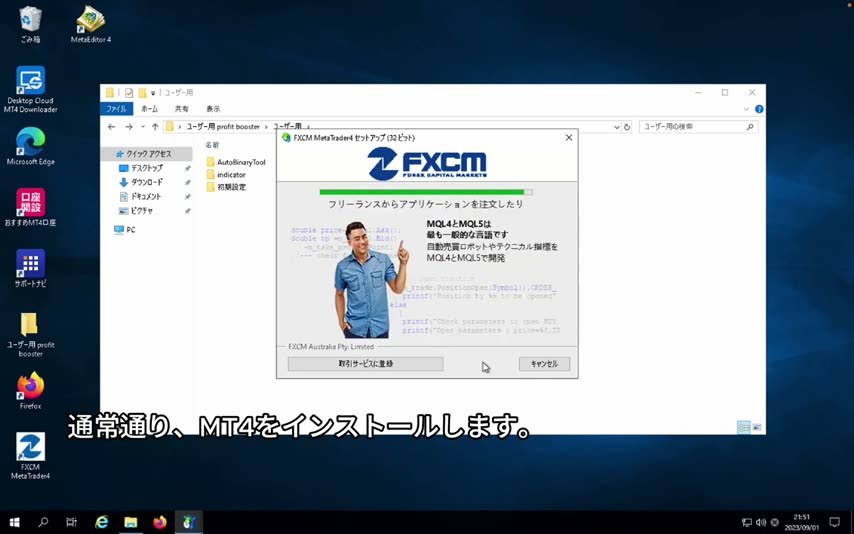
Task: Go forward in File Explorer
Action: [129, 126]
